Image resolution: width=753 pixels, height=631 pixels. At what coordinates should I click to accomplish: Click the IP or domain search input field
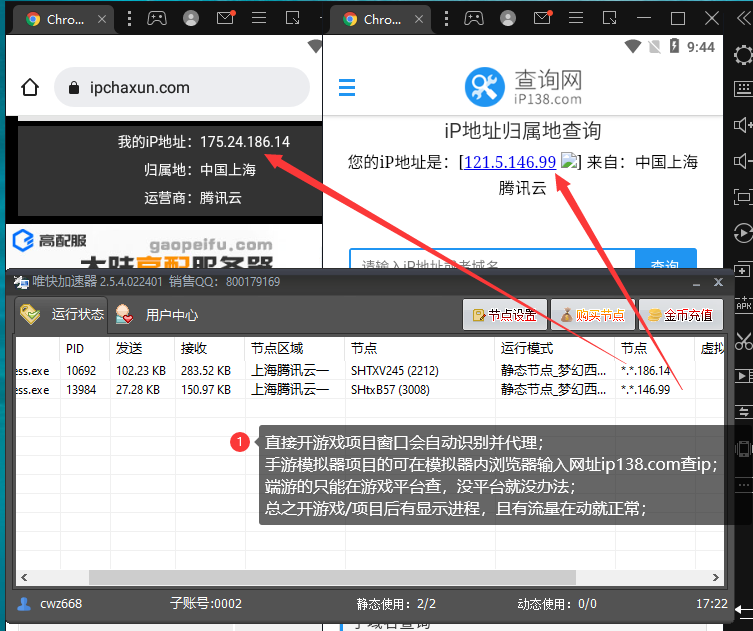(x=492, y=259)
